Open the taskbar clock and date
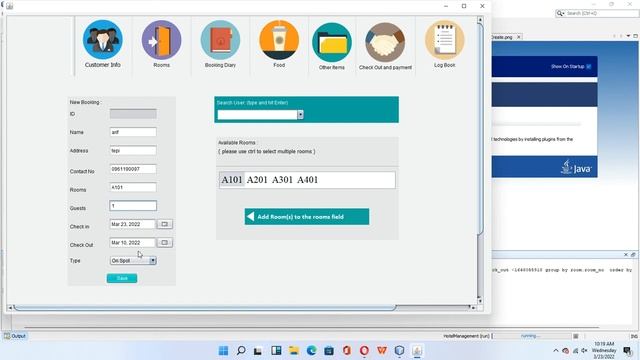This screenshot has width=640, height=360. click(604, 351)
